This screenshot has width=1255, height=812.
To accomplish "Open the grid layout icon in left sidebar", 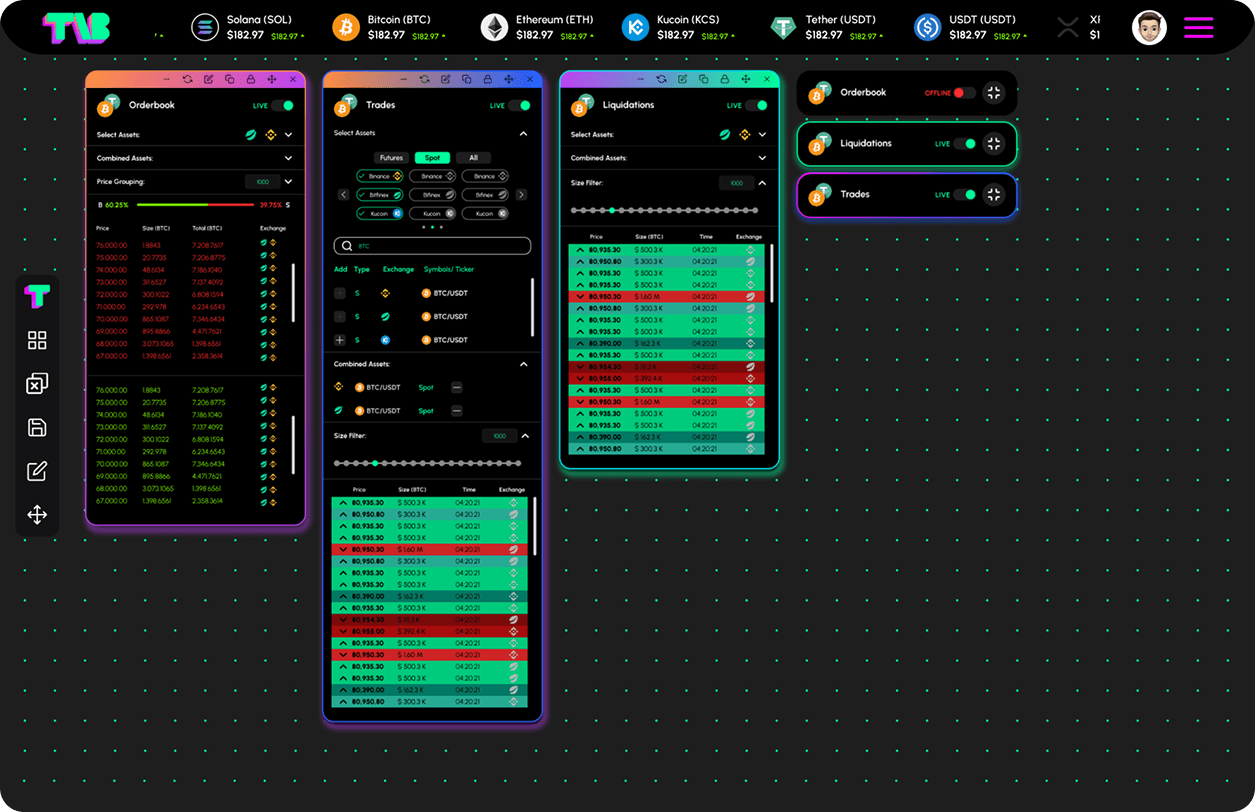I will [37, 340].
